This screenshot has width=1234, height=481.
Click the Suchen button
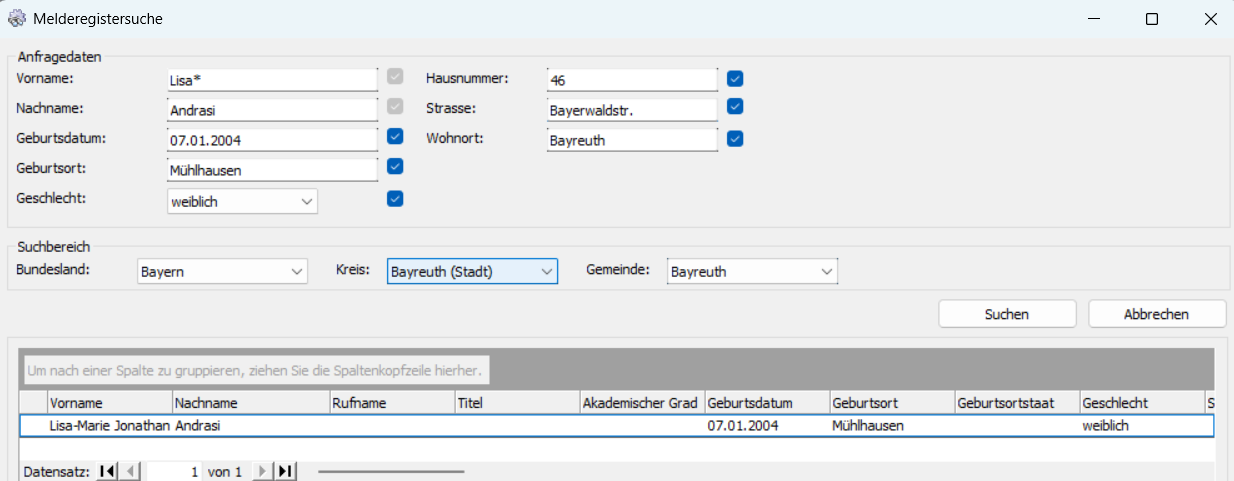pyautogui.click(x=1006, y=314)
